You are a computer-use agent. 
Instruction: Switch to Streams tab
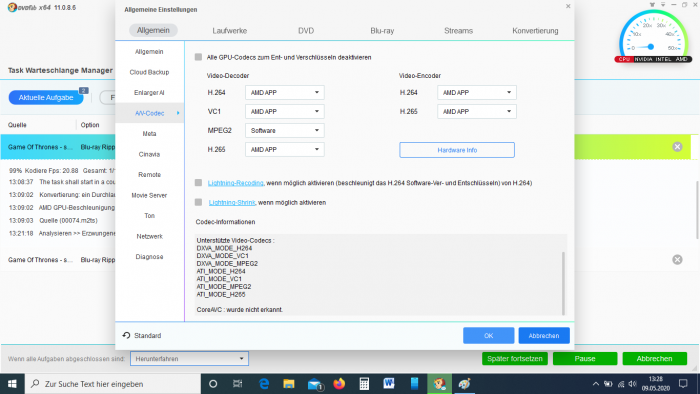coord(458,31)
